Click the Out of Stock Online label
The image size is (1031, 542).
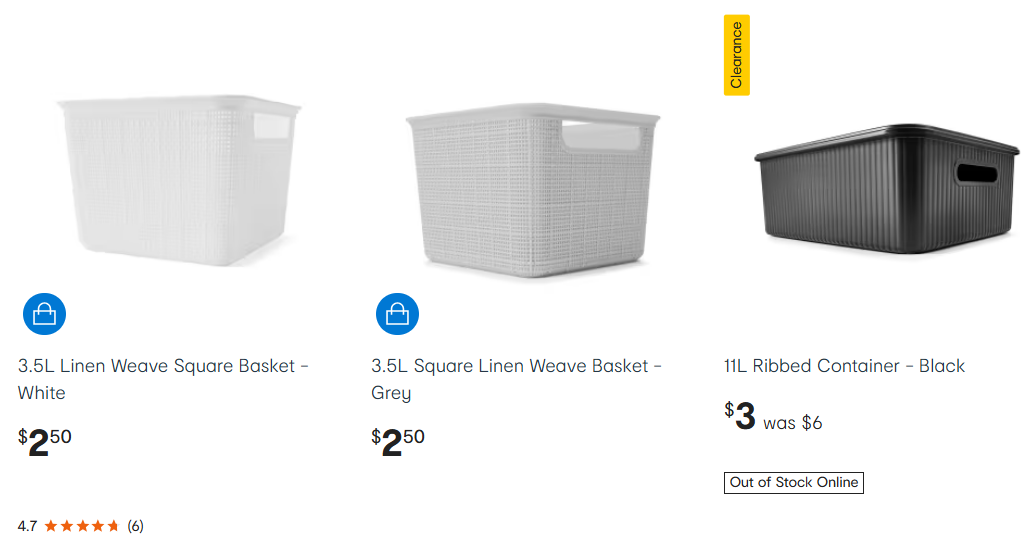(793, 483)
